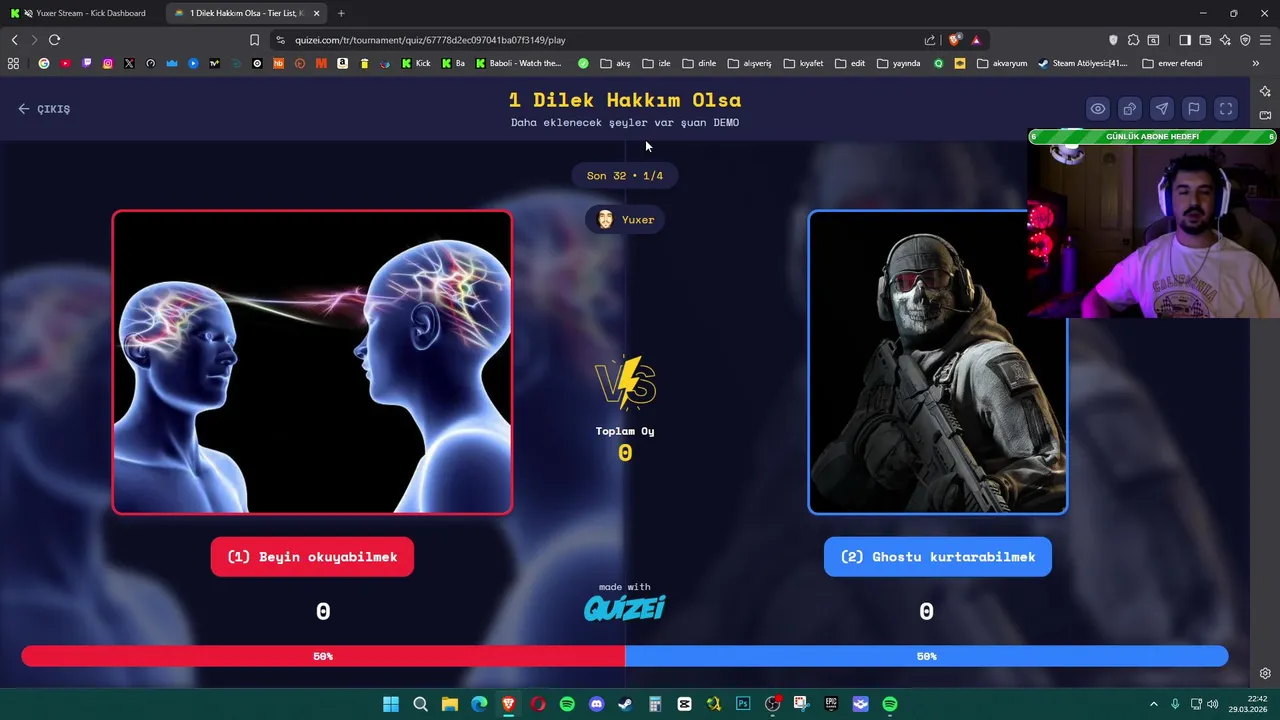Open Steam from the taskbar
The height and width of the screenshot is (720, 1280).
(625, 704)
